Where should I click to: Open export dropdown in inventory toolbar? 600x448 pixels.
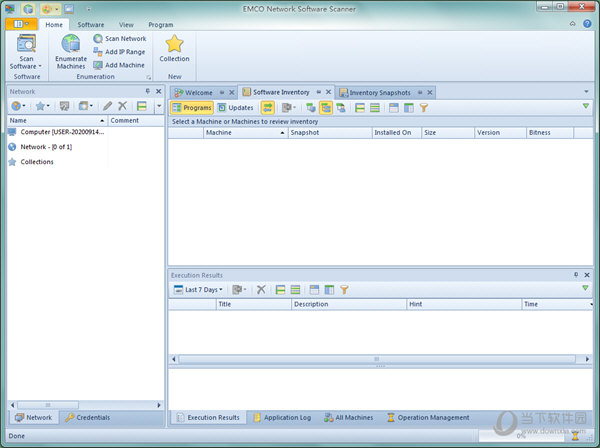pos(289,108)
